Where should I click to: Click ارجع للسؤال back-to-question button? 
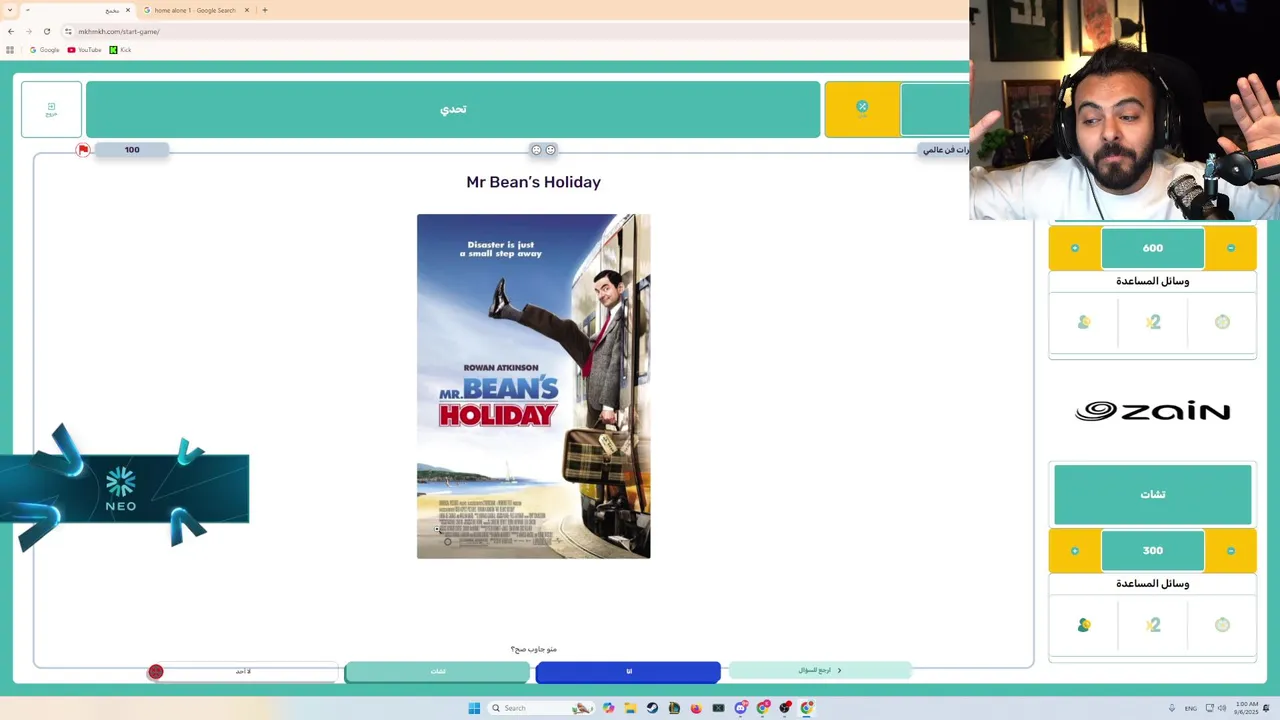[x=820, y=670]
